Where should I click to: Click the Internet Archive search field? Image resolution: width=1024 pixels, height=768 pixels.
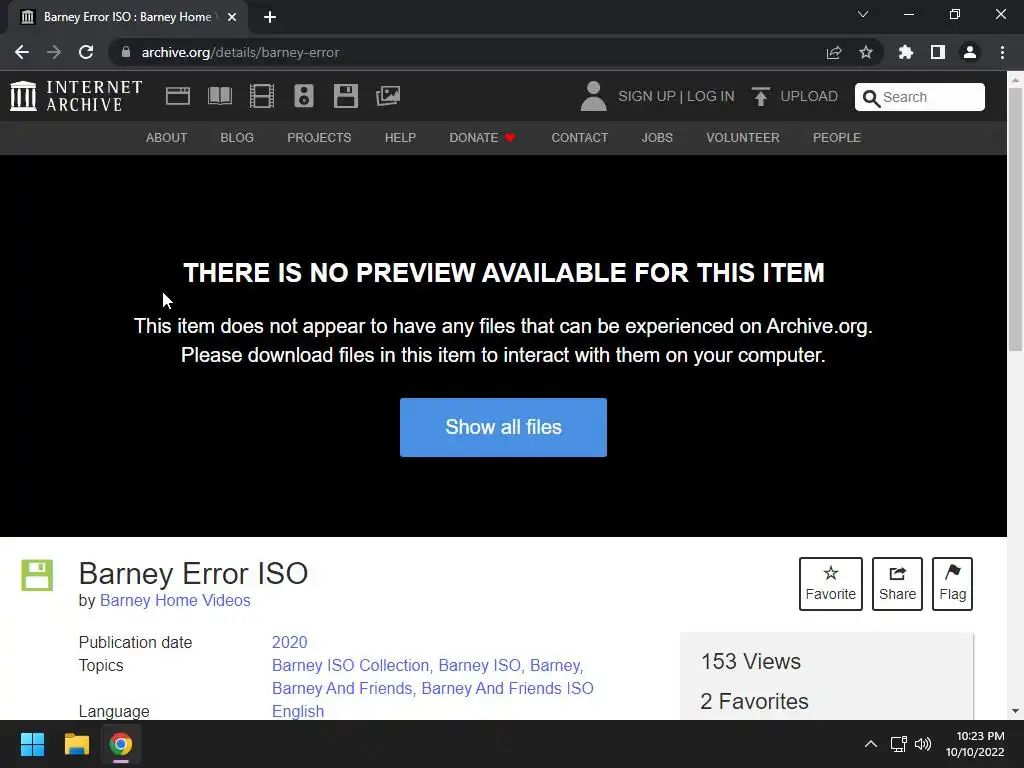click(920, 97)
